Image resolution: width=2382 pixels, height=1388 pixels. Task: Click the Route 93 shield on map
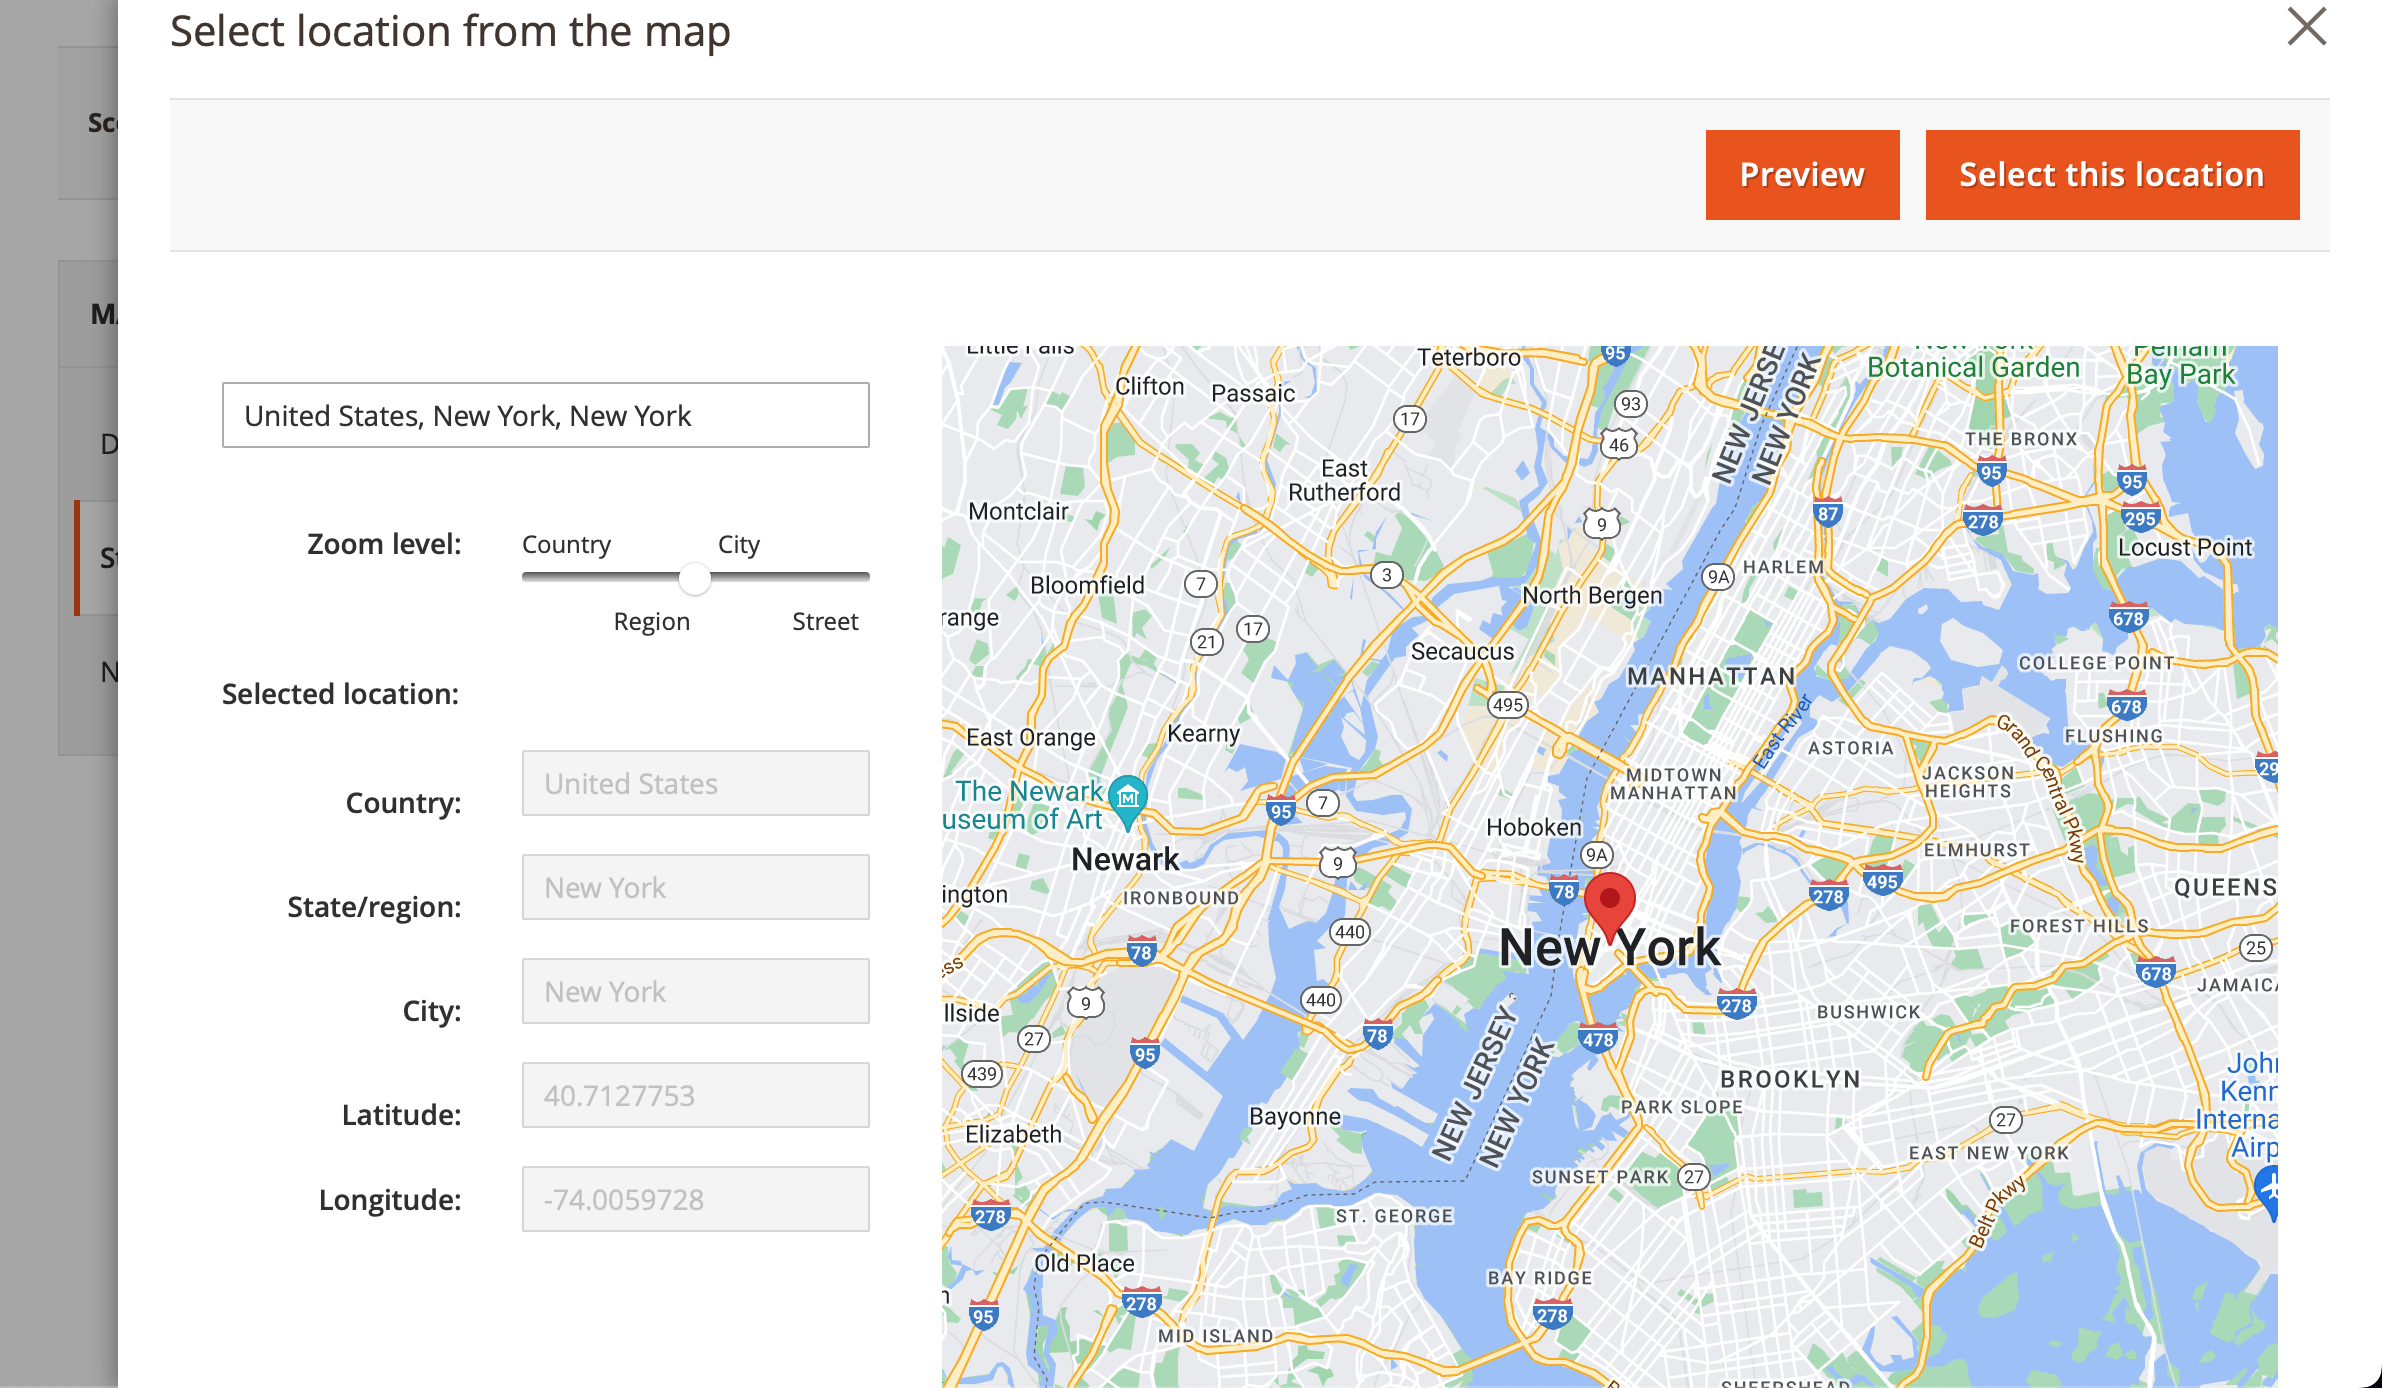[x=1631, y=404]
